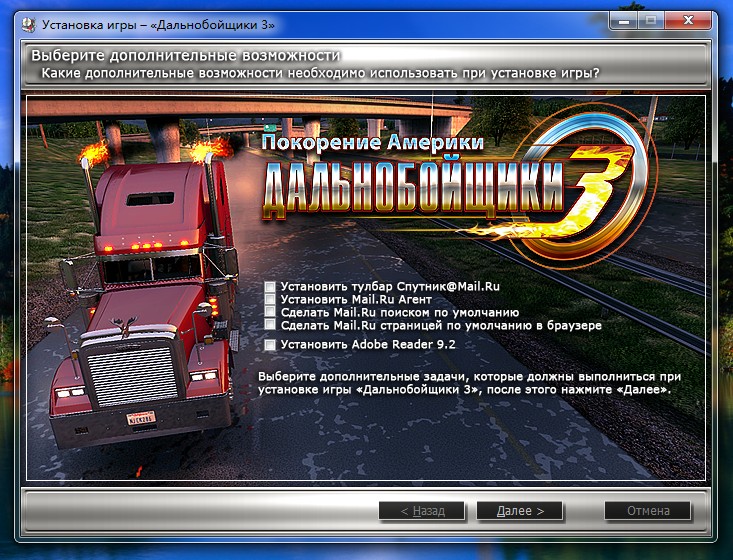
Task: Toggle 'Сделать Mail.Ru поиском по умолчанию' checkbox
Action: 270,313
